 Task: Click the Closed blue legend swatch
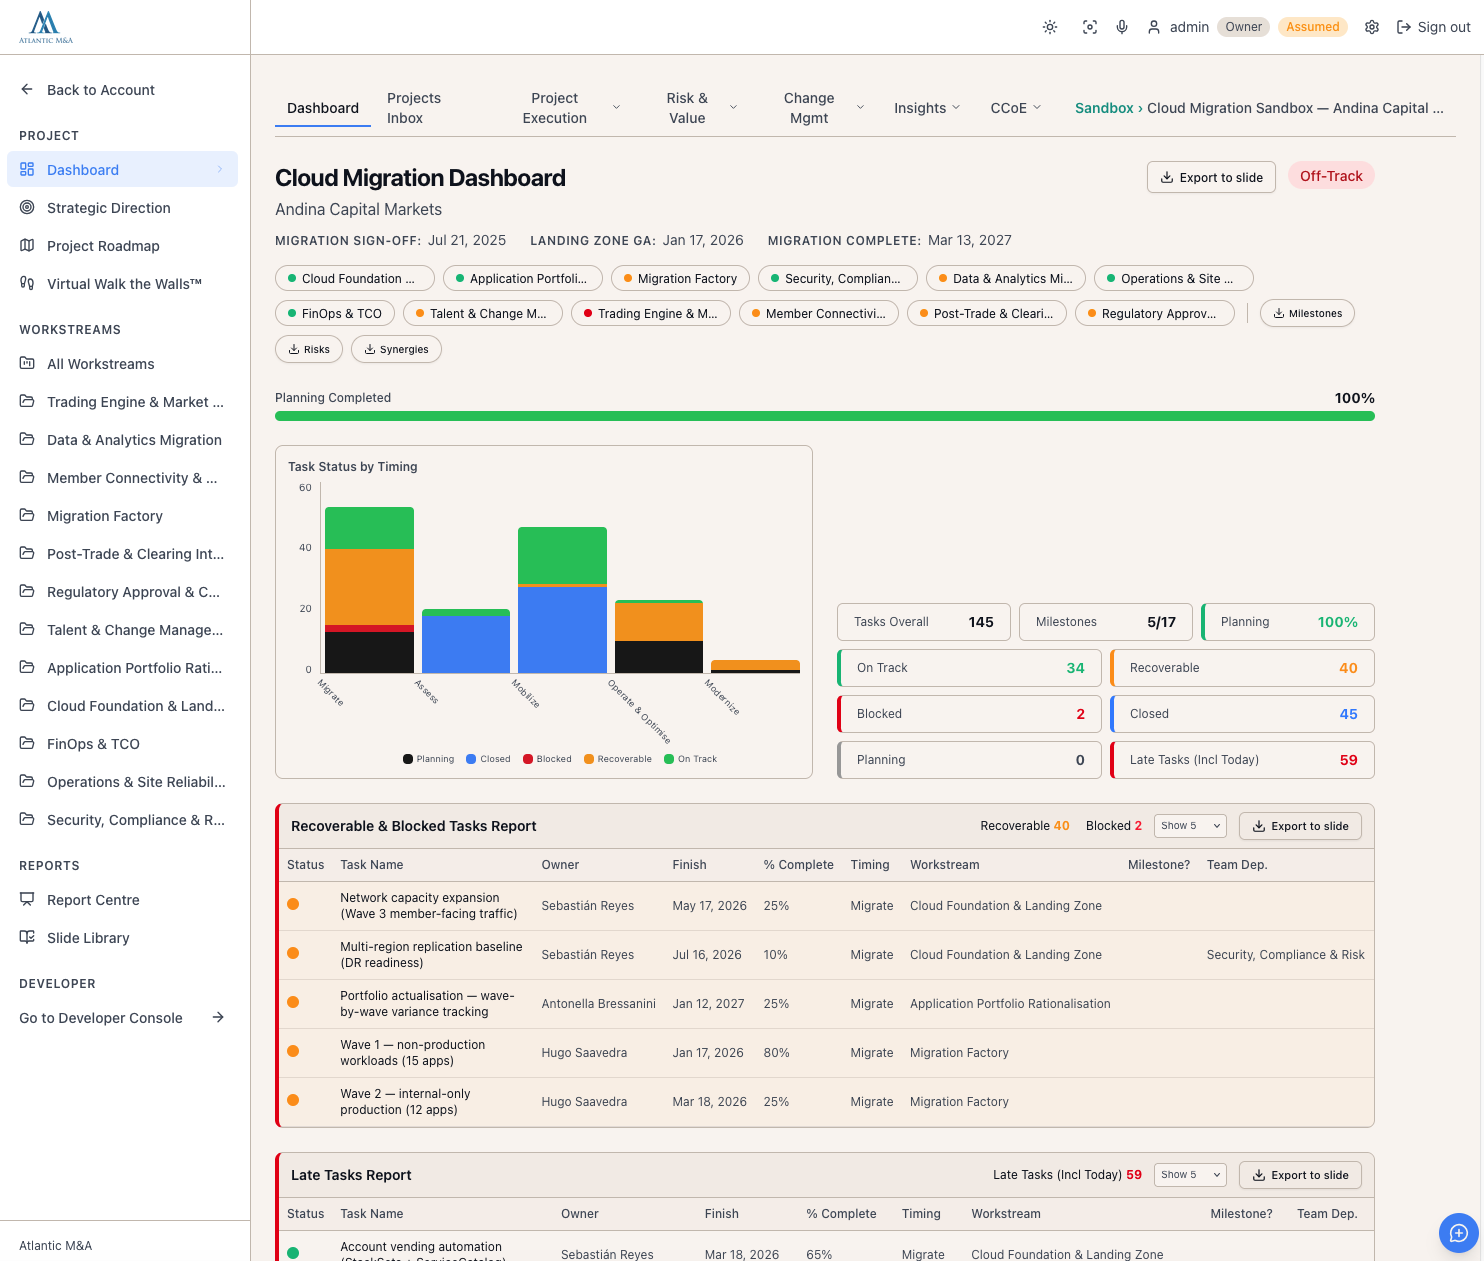471,759
